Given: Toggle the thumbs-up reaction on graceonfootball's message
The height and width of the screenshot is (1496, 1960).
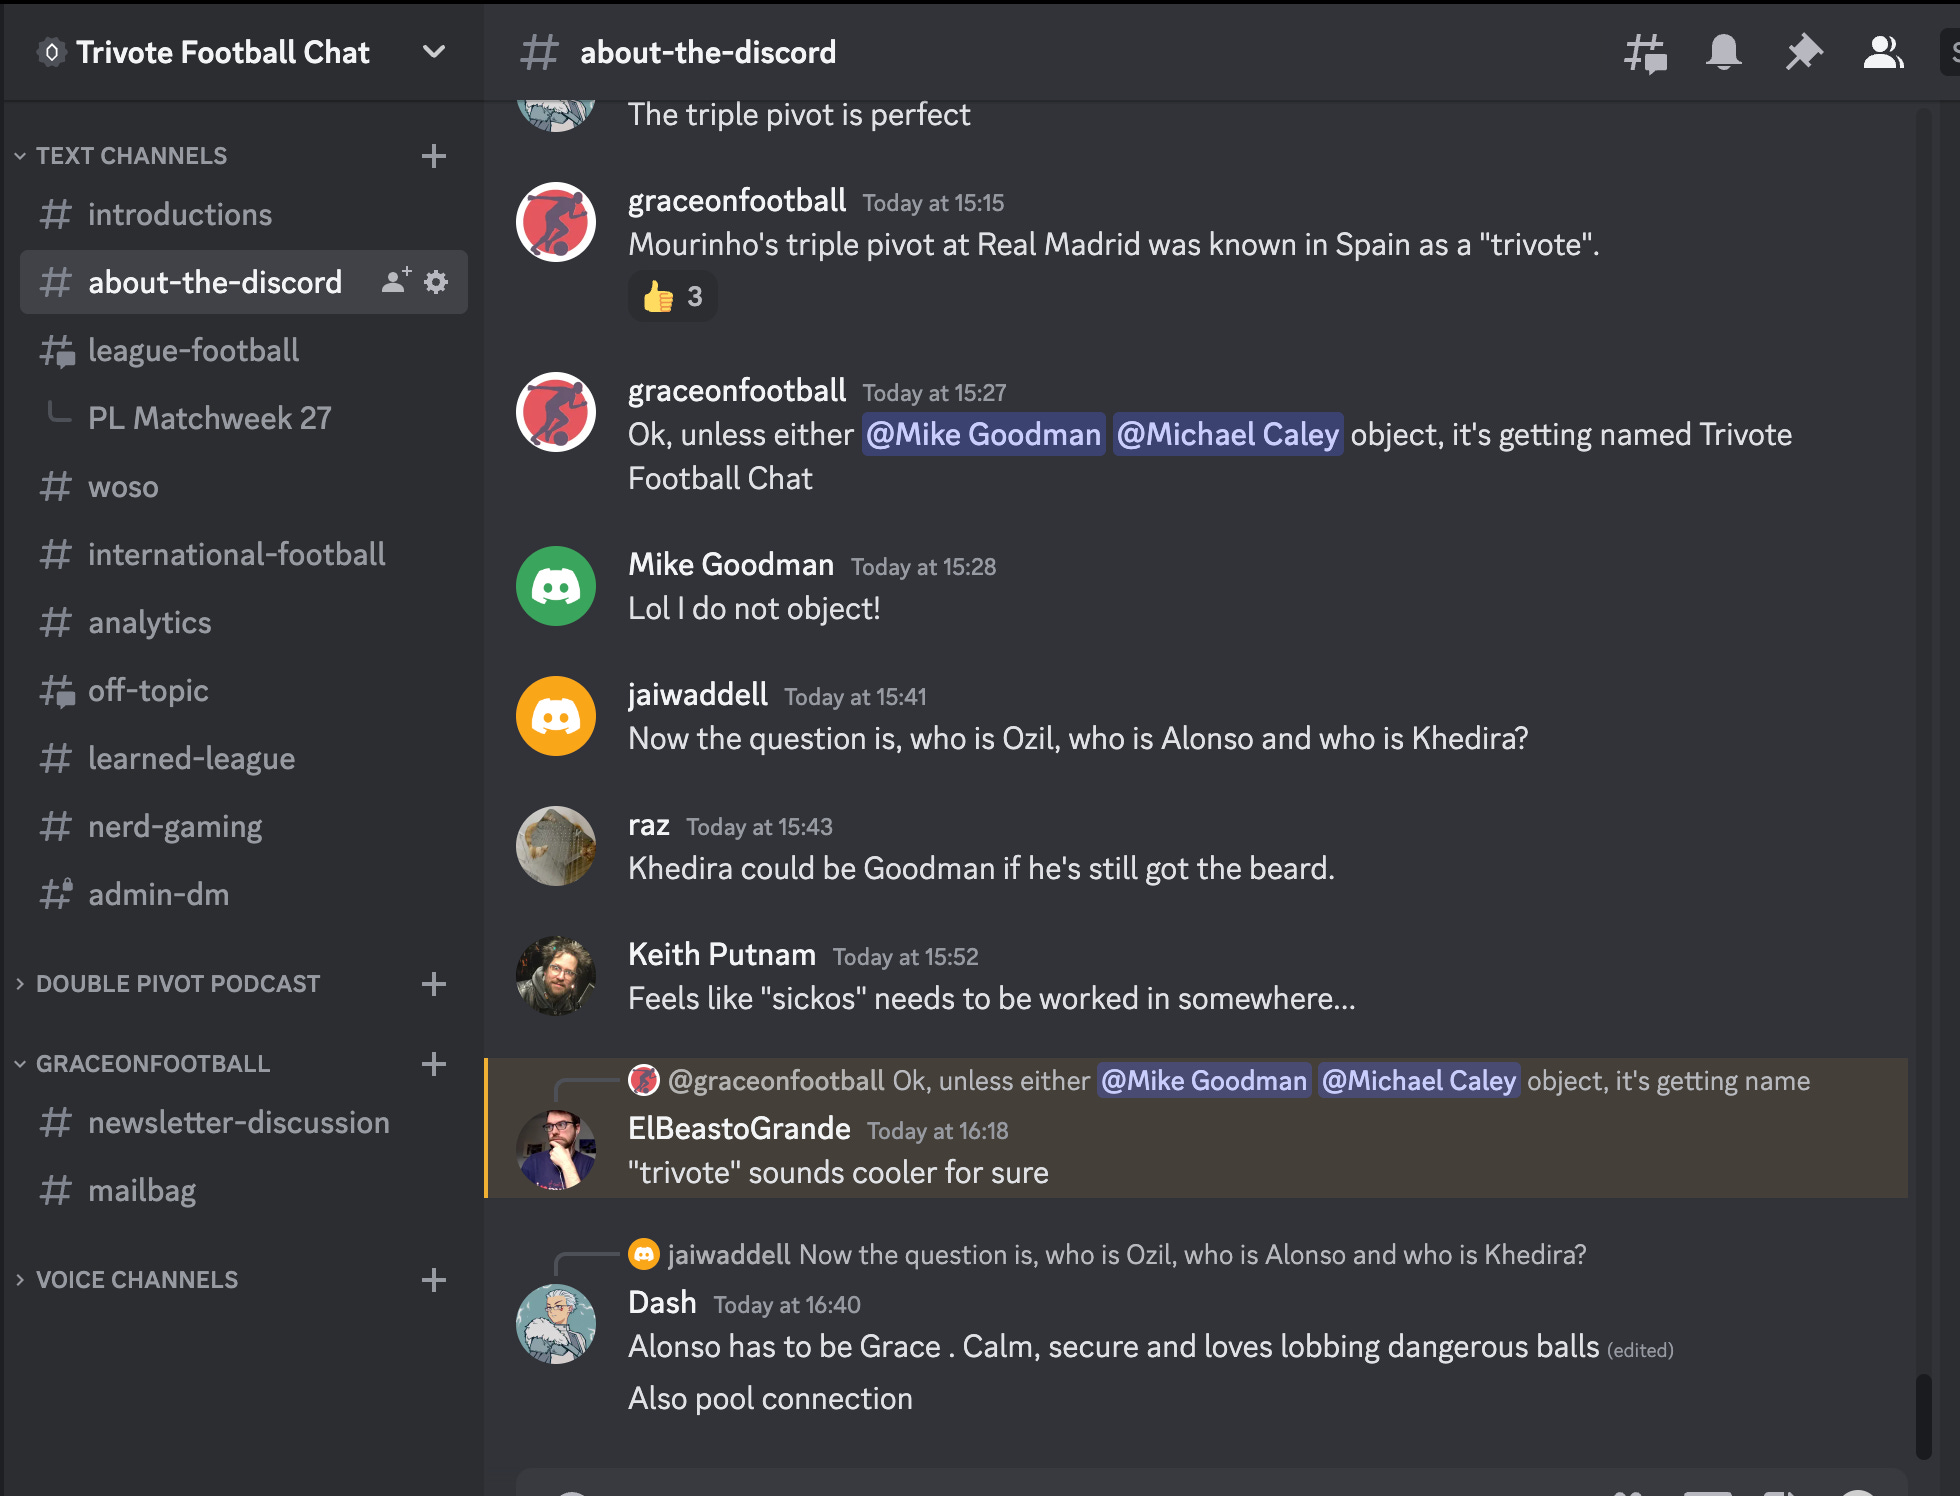Looking at the screenshot, I should pos(672,296).
